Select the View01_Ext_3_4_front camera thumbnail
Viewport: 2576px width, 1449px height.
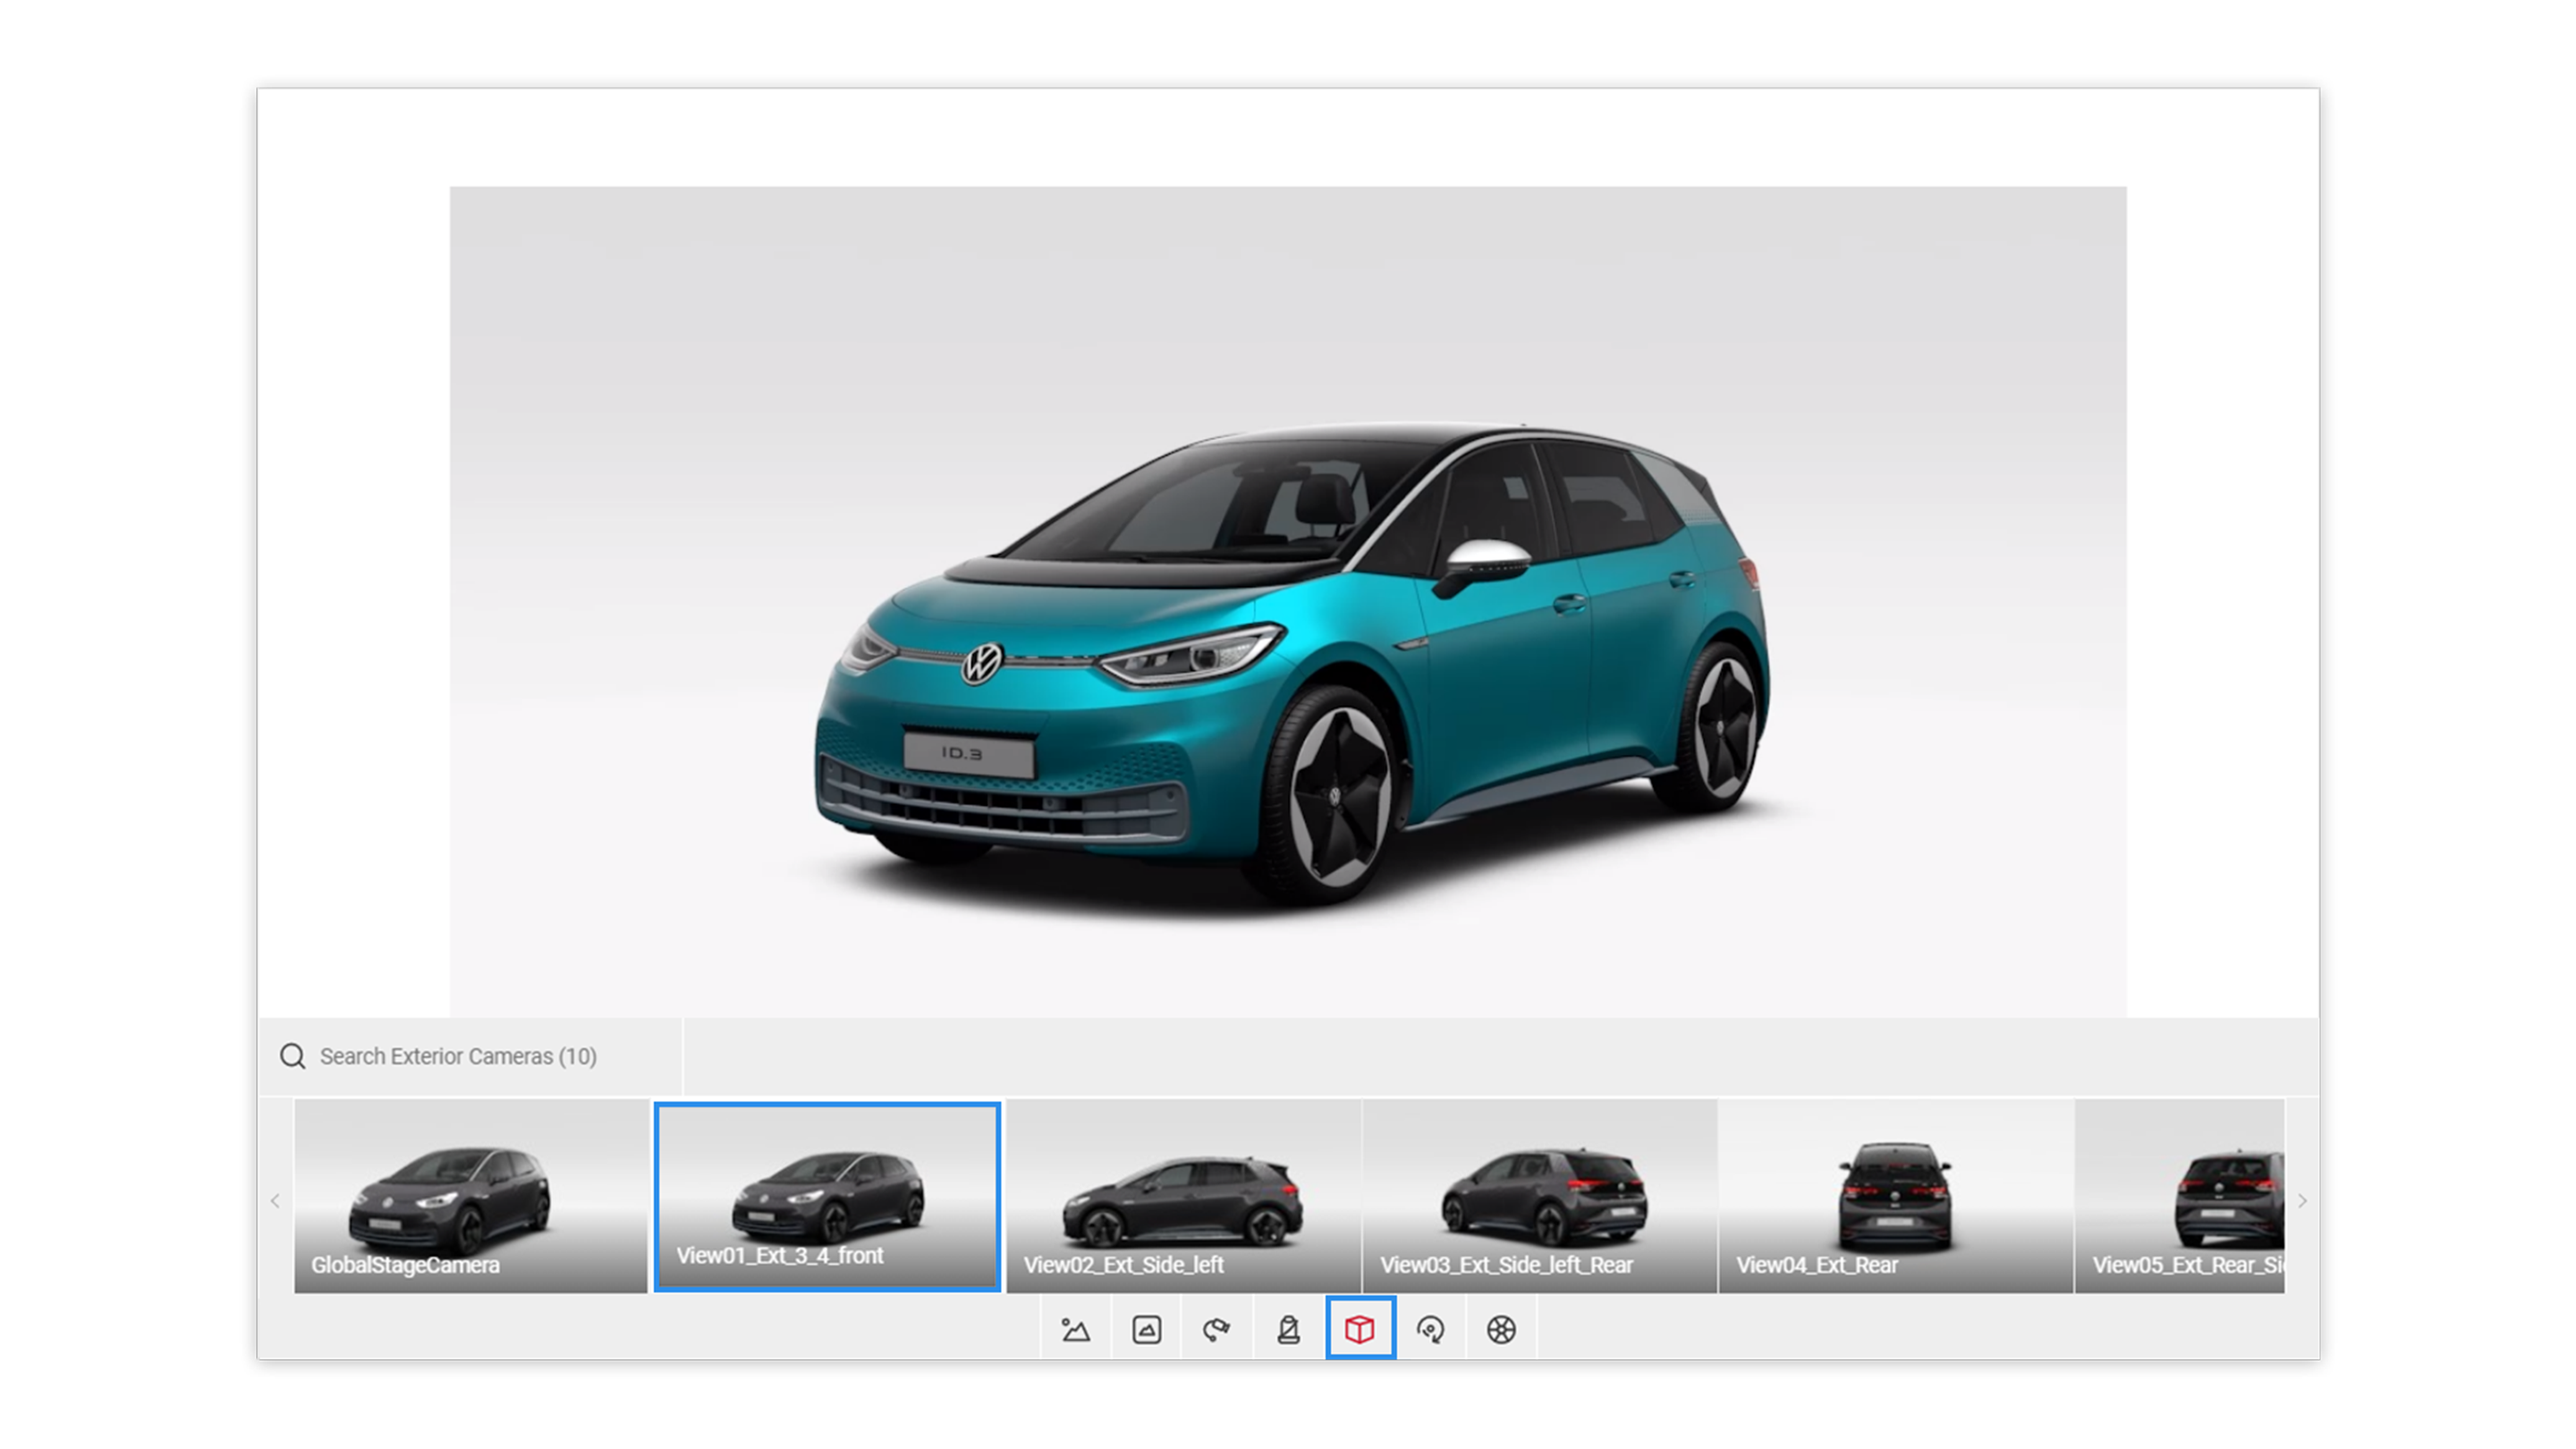click(x=827, y=1197)
